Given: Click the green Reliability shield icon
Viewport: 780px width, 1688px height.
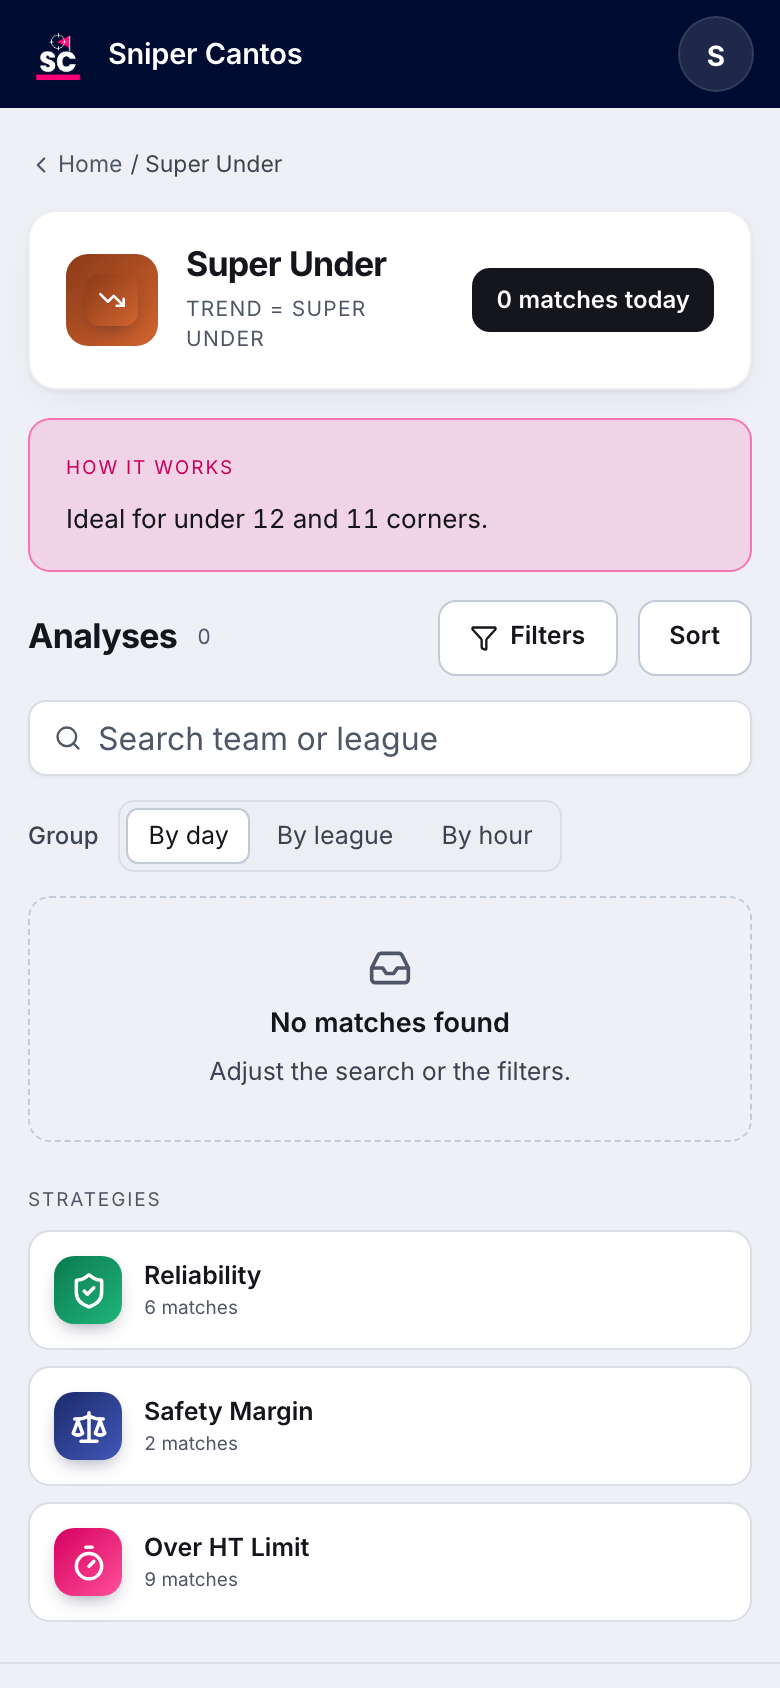Looking at the screenshot, I should pos(88,1290).
